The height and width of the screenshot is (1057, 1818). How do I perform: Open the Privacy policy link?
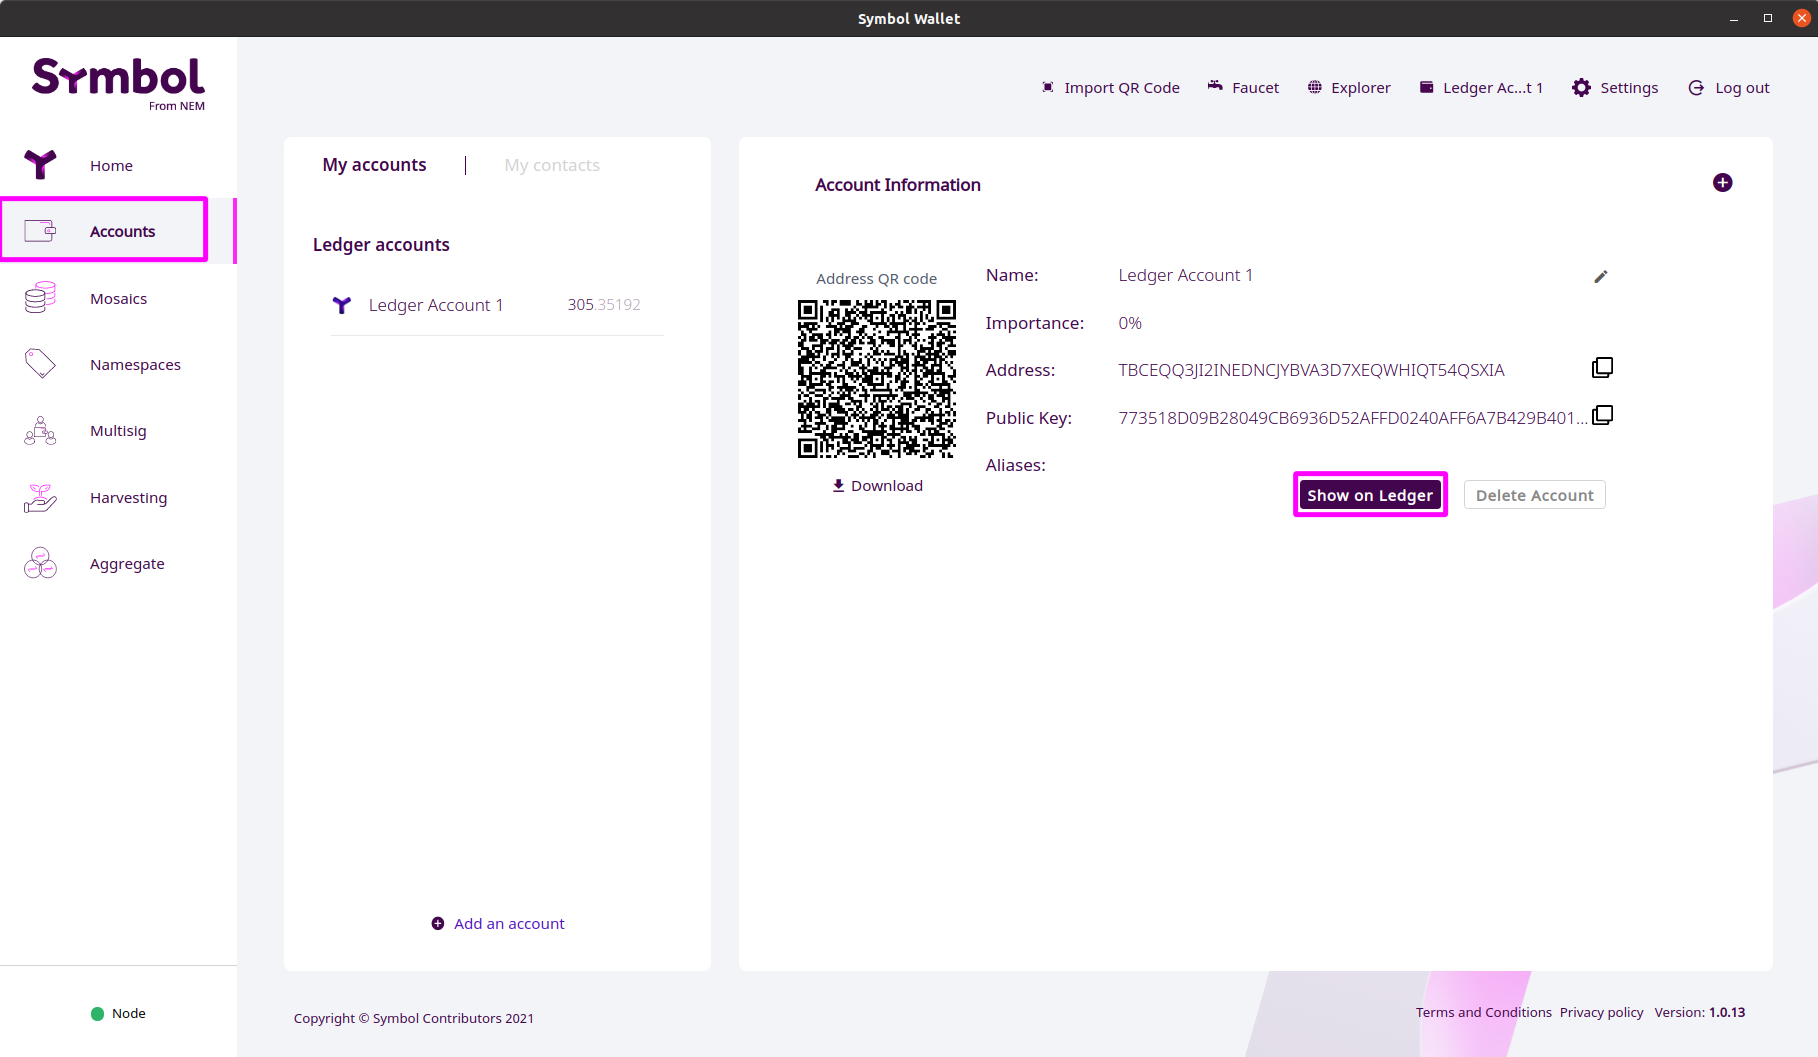click(1601, 1012)
